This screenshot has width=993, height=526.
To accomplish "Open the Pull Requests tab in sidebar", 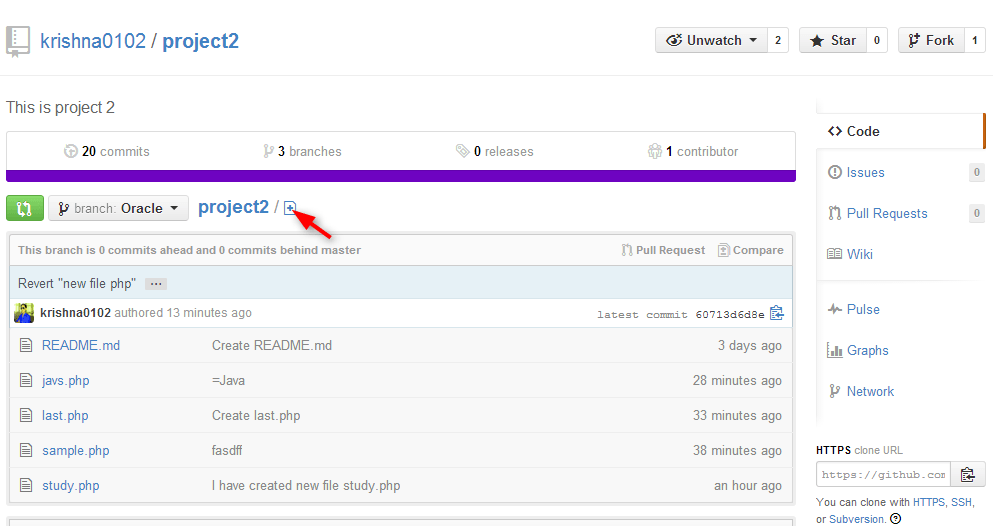I will [x=878, y=213].
